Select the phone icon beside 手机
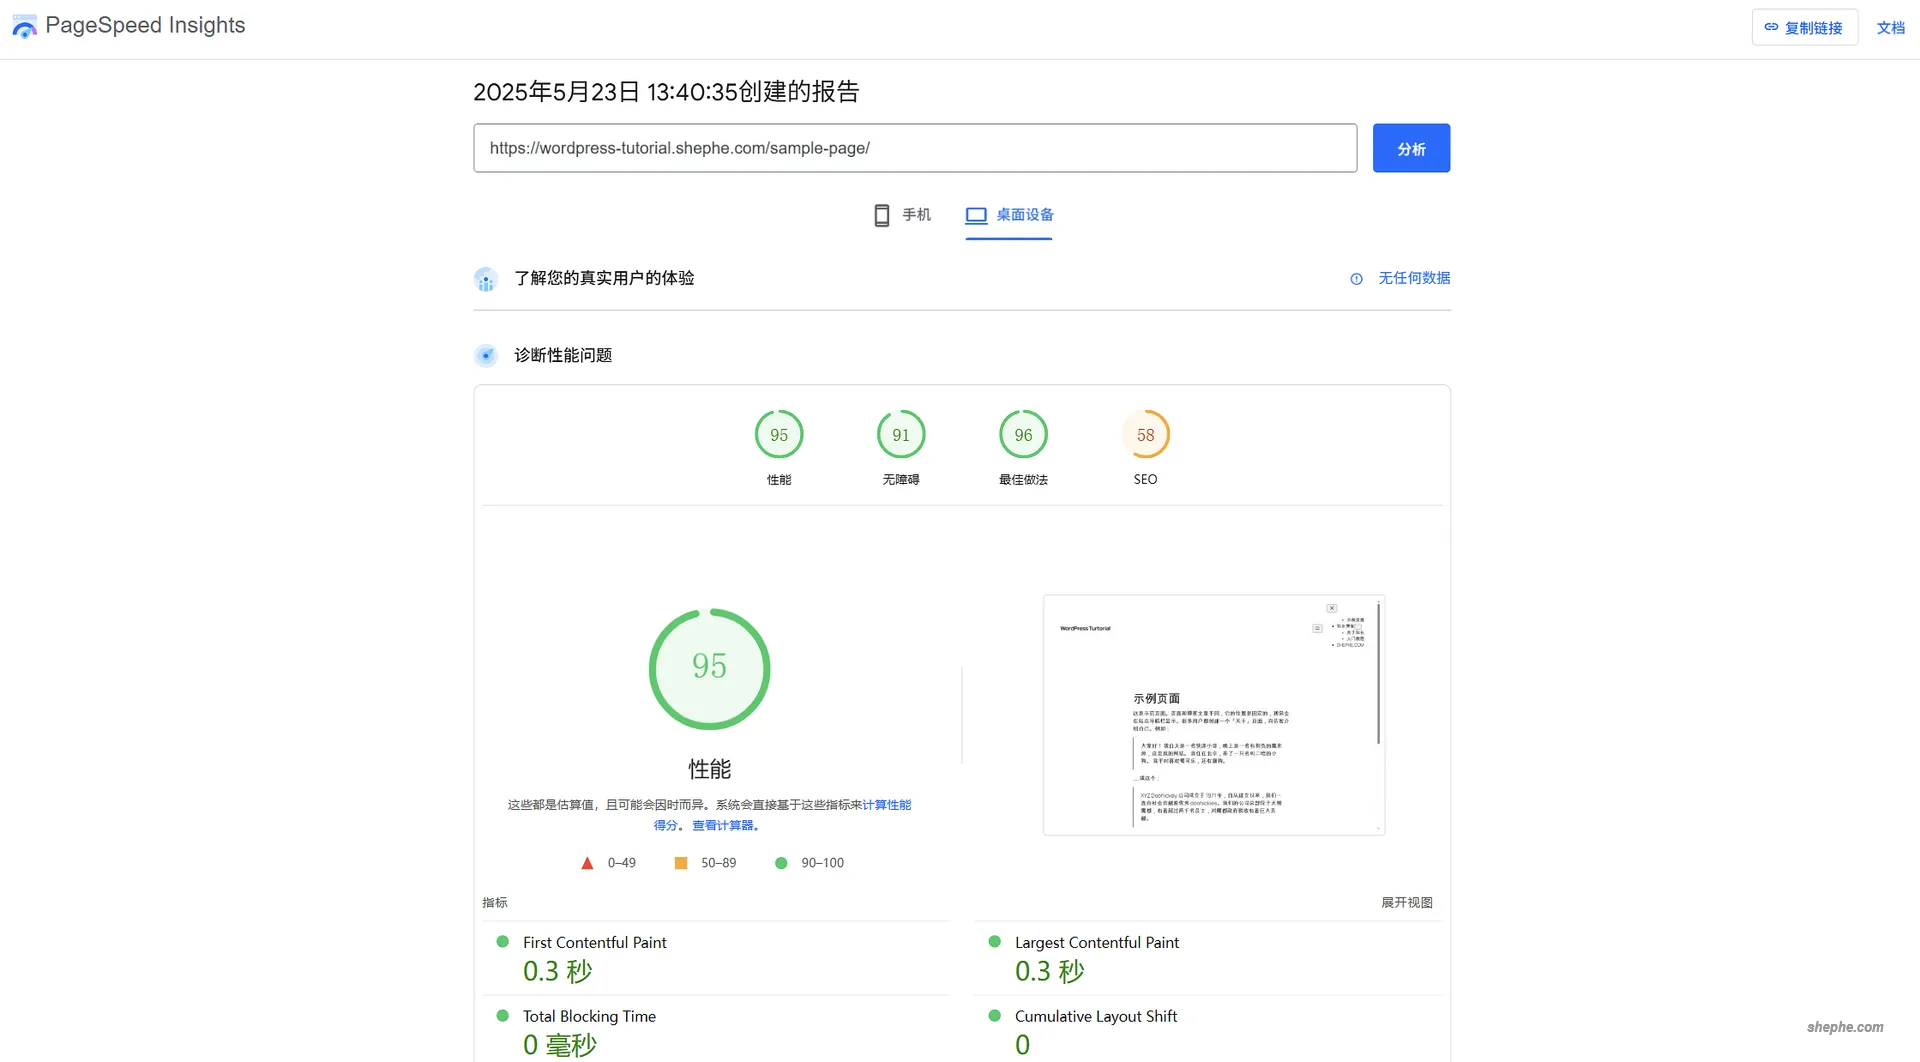This screenshot has height=1062, width=1920. click(880, 215)
